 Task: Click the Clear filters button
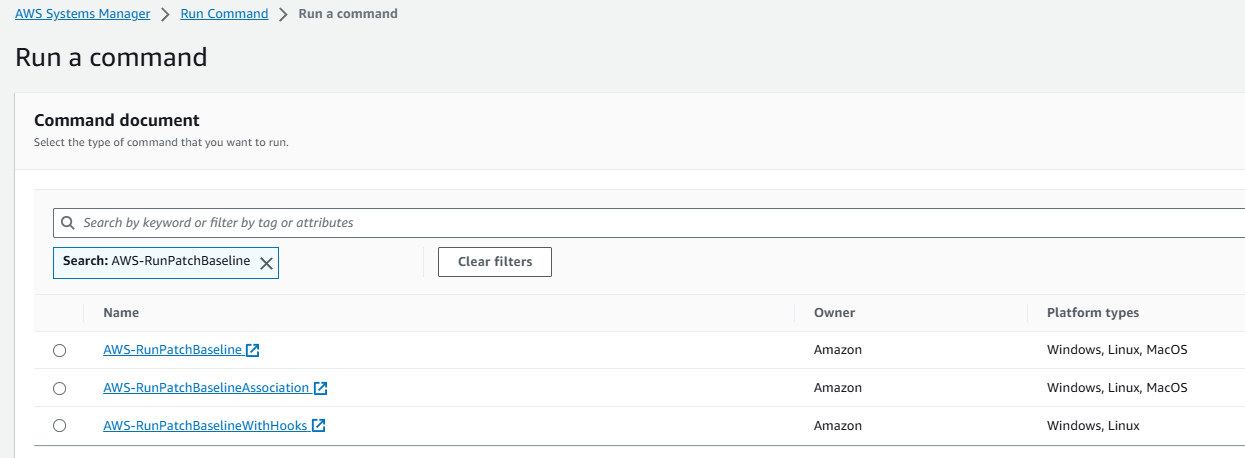[x=495, y=262]
